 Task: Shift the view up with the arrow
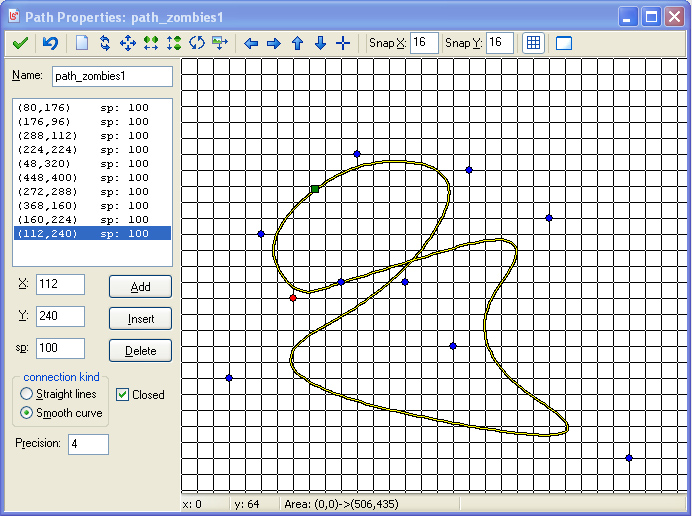coord(297,43)
